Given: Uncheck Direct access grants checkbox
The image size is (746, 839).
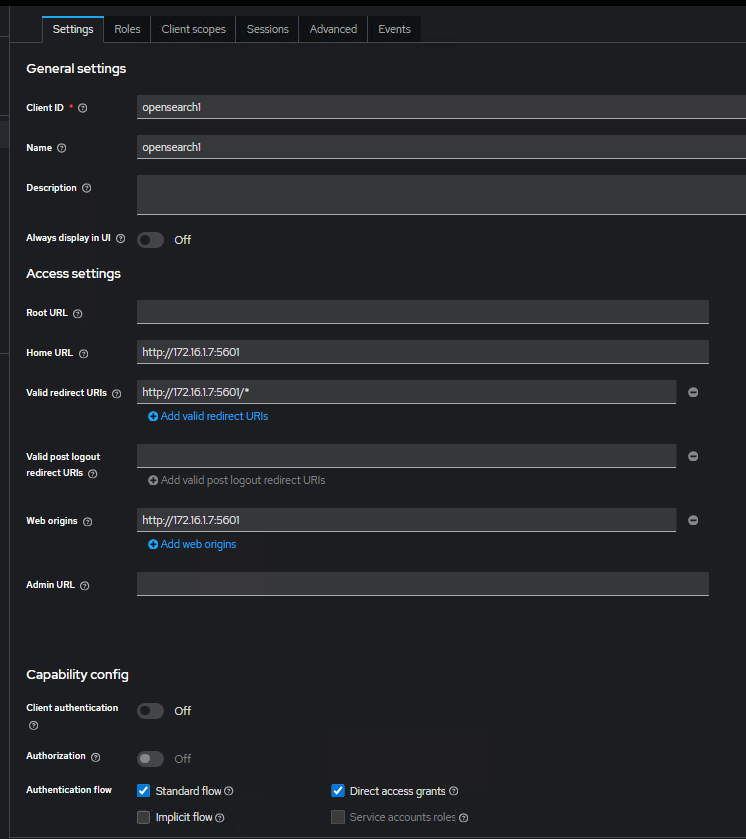Looking at the screenshot, I should [338, 791].
